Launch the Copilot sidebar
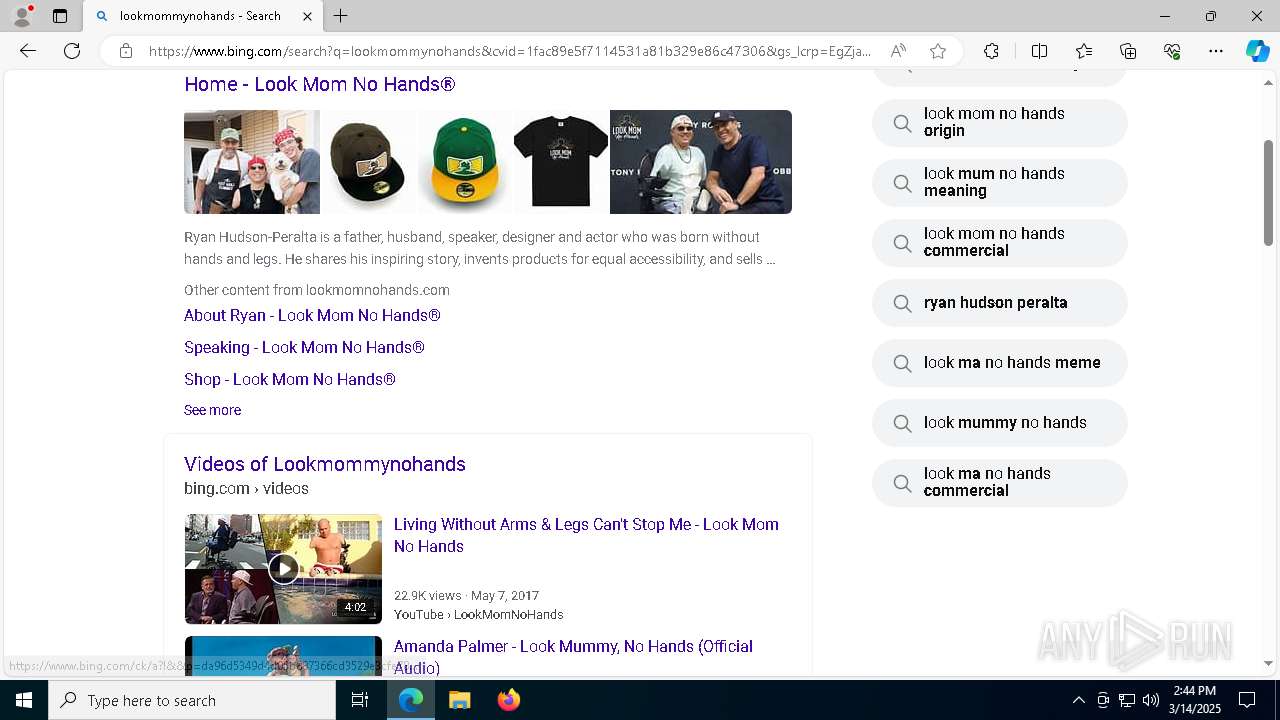 tap(1257, 51)
